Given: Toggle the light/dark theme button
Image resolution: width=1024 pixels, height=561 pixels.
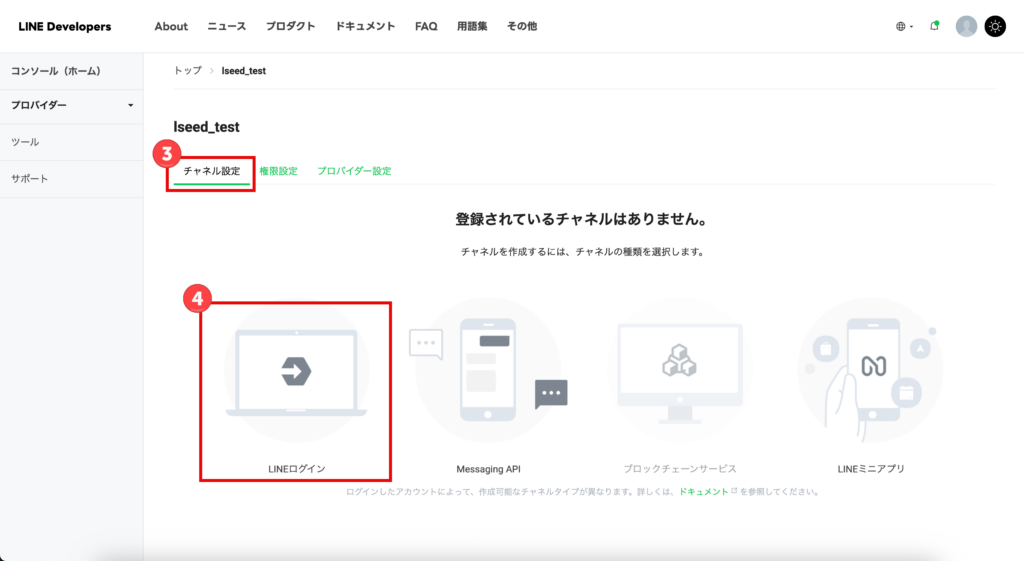Looking at the screenshot, I should point(995,27).
